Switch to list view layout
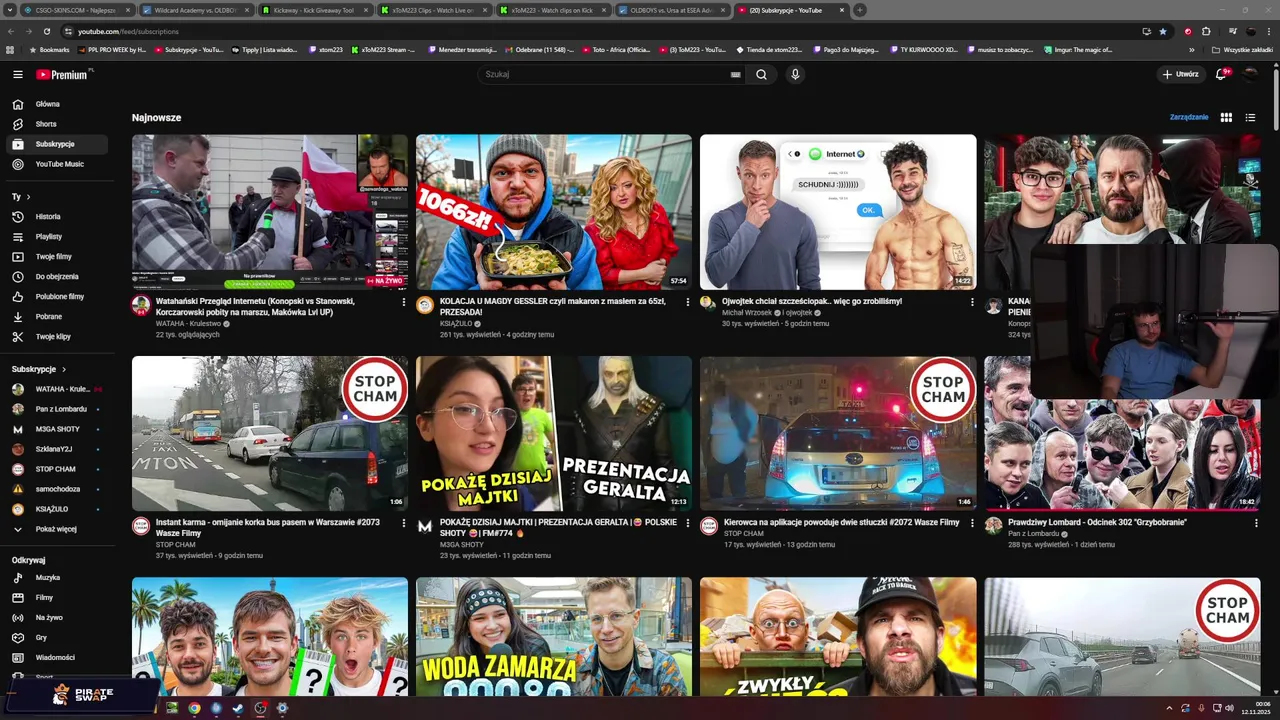 (x=1250, y=117)
